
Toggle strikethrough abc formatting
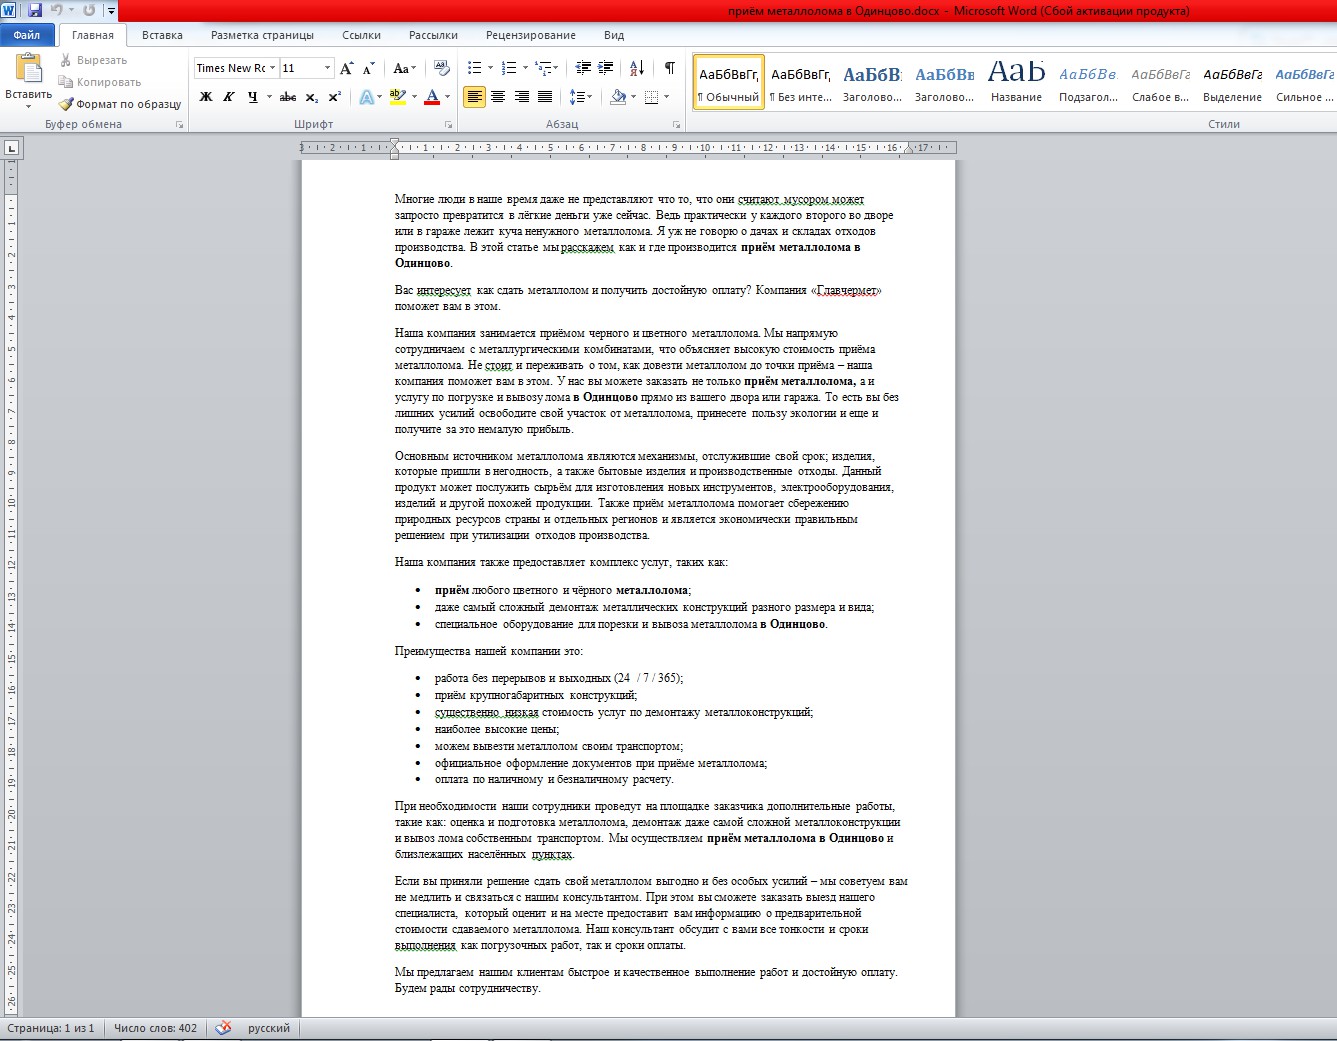[x=288, y=97]
